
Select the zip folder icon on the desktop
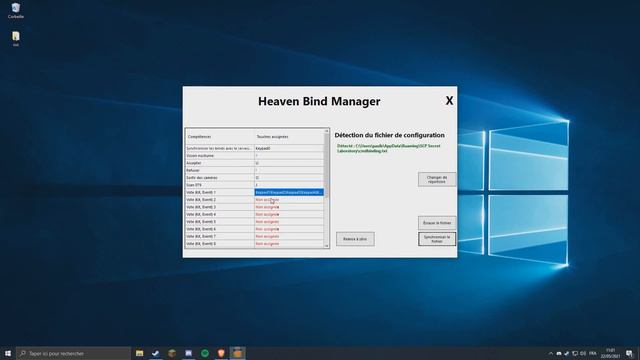click(16, 38)
